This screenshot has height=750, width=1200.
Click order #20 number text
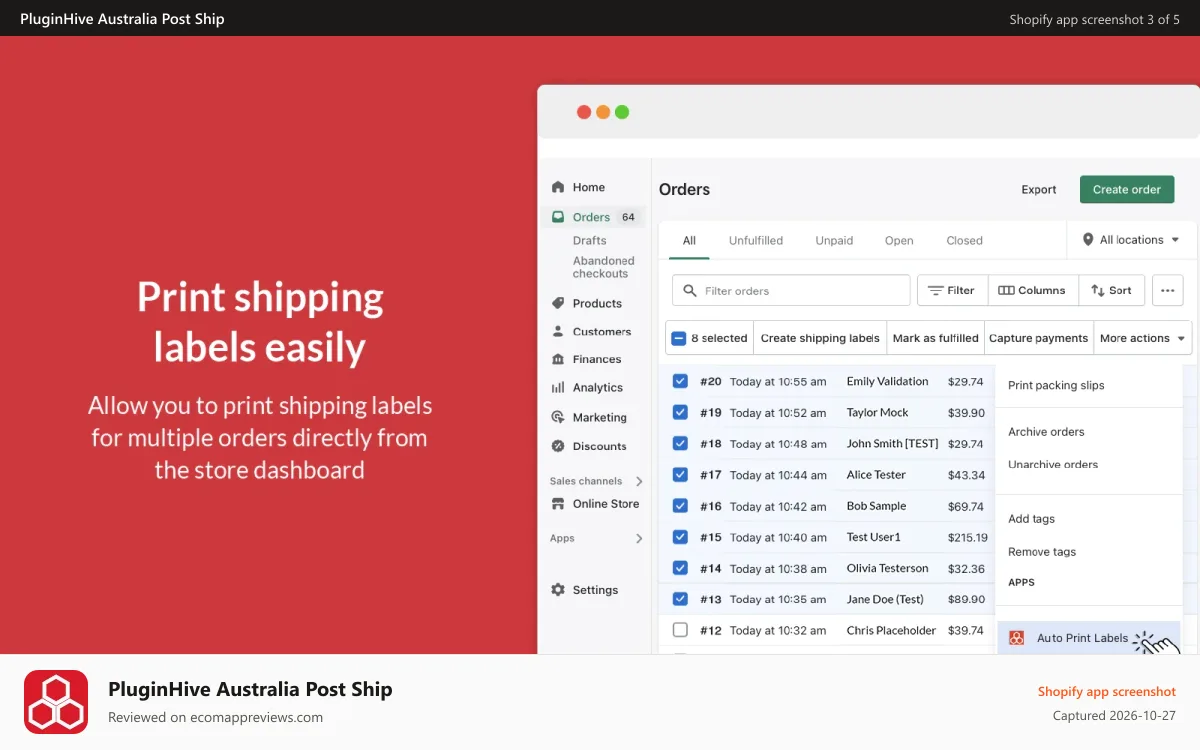click(x=711, y=381)
